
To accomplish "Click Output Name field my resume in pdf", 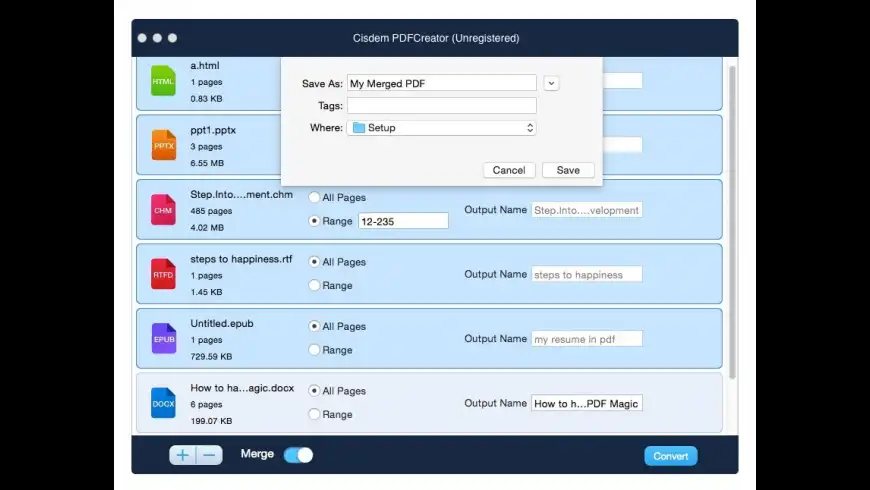I will pyautogui.click(x=586, y=339).
